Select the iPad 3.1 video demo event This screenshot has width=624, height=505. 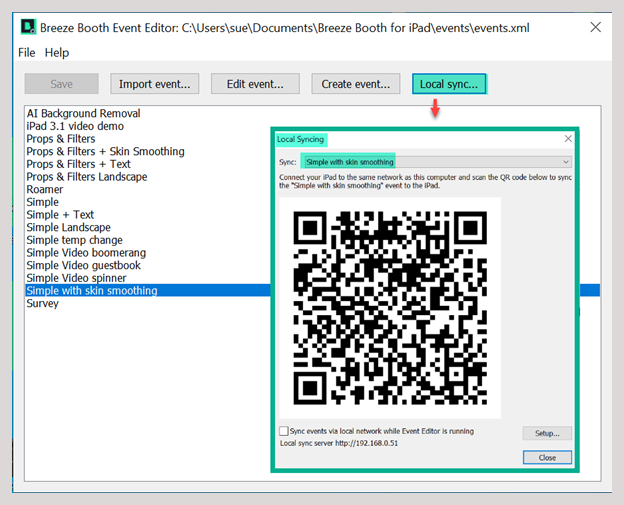tap(75, 126)
